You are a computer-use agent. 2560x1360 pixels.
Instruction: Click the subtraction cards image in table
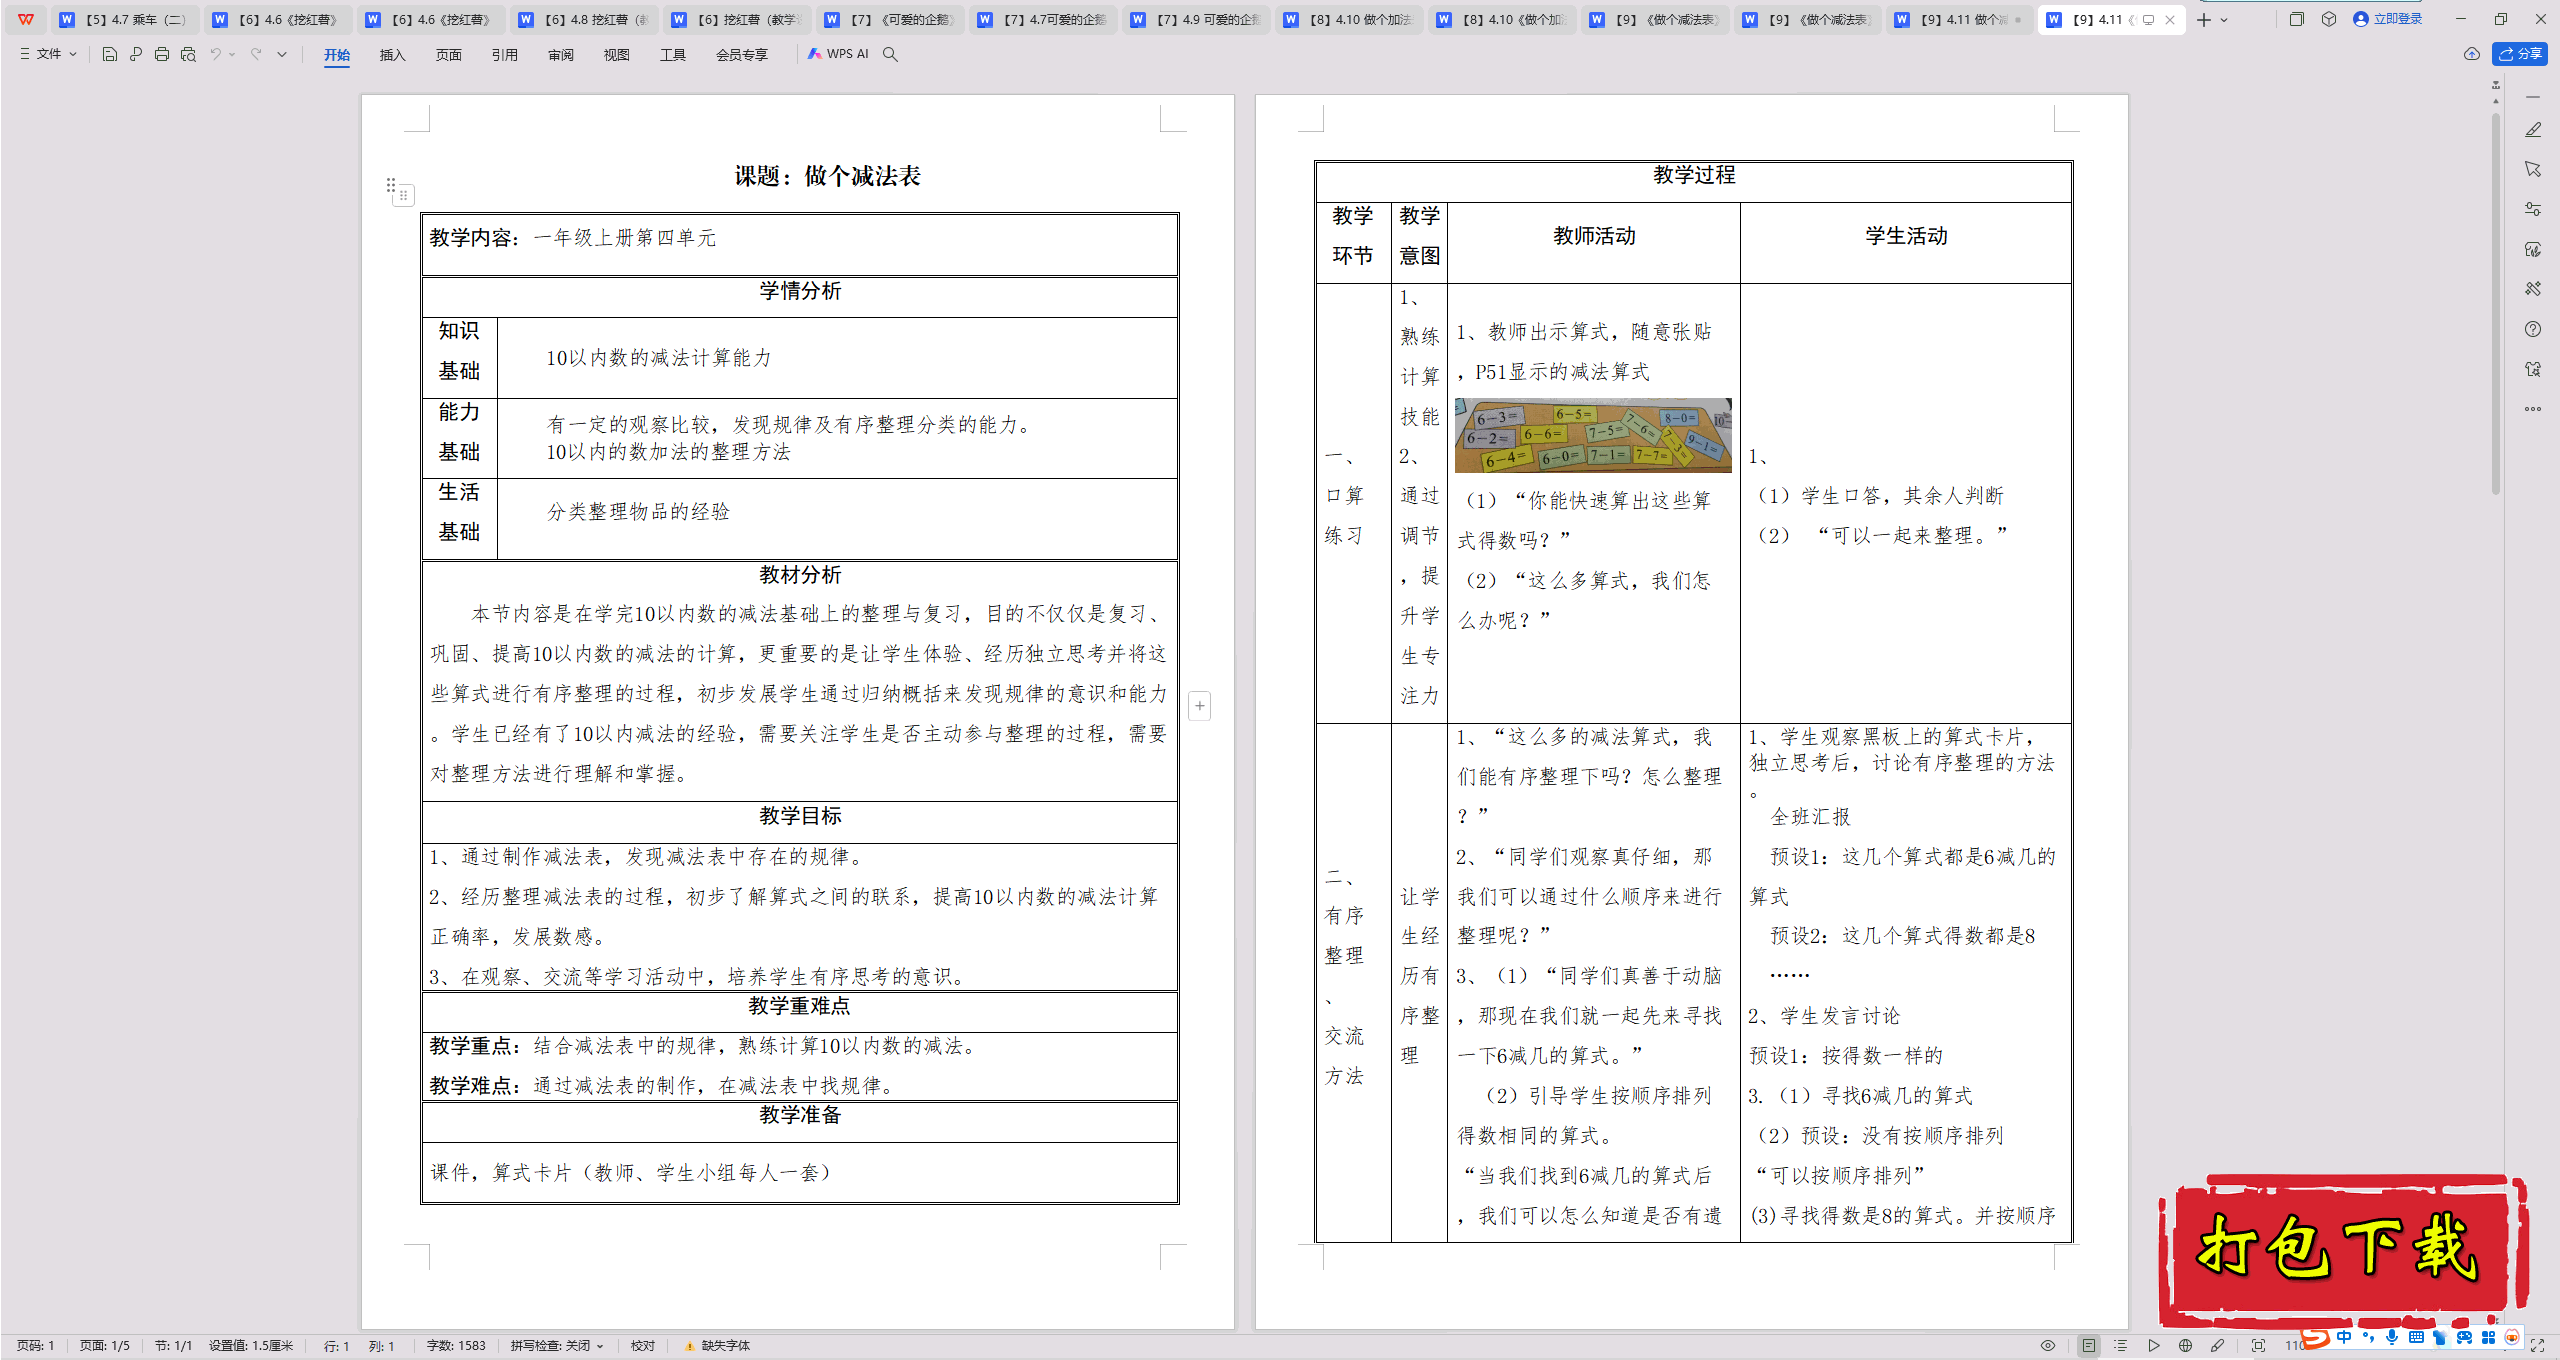1593,435
